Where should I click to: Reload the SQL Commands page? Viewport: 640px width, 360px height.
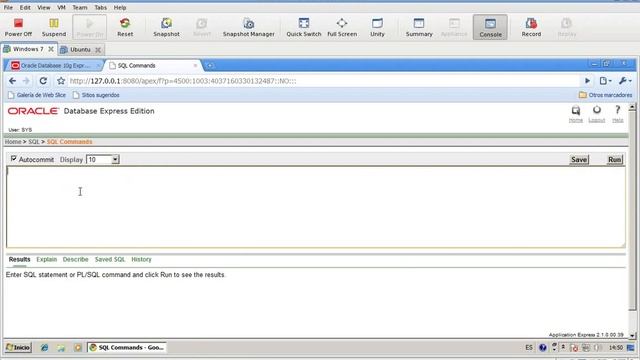(x=43, y=81)
